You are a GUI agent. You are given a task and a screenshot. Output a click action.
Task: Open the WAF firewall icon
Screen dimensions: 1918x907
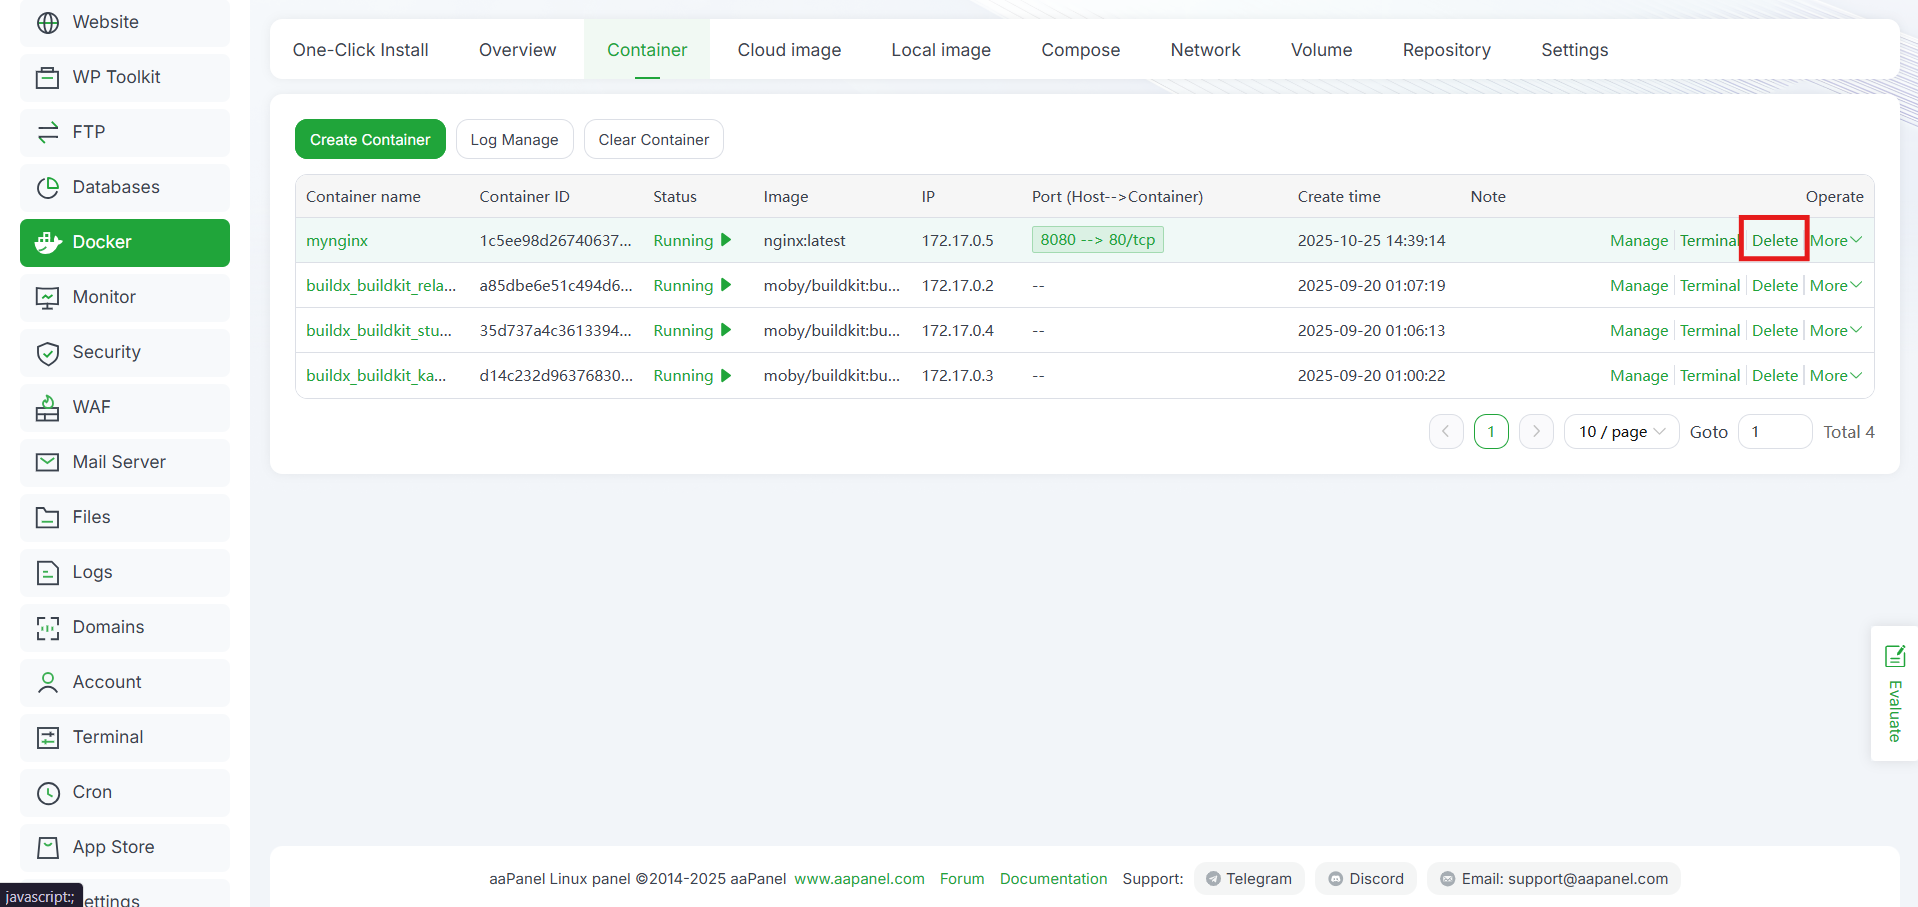tap(48, 407)
